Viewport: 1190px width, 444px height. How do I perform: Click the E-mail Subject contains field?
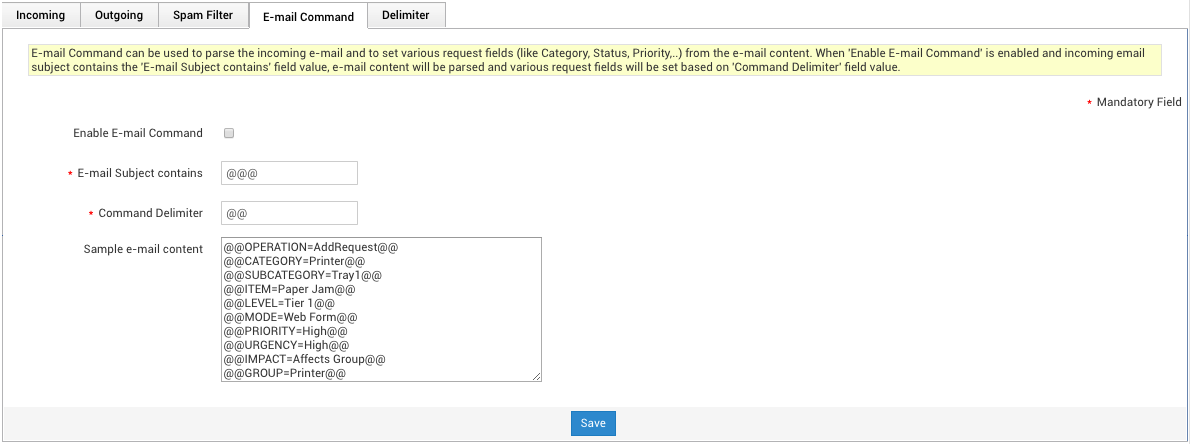(289, 173)
